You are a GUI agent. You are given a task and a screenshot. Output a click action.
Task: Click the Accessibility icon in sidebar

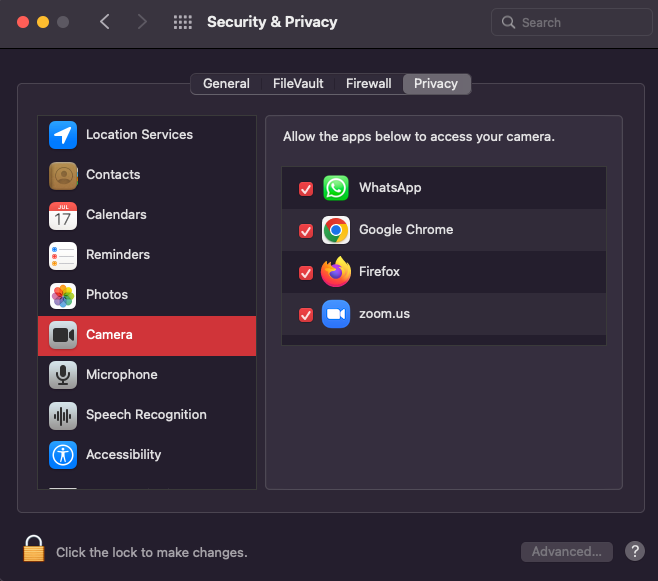pos(63,455)
